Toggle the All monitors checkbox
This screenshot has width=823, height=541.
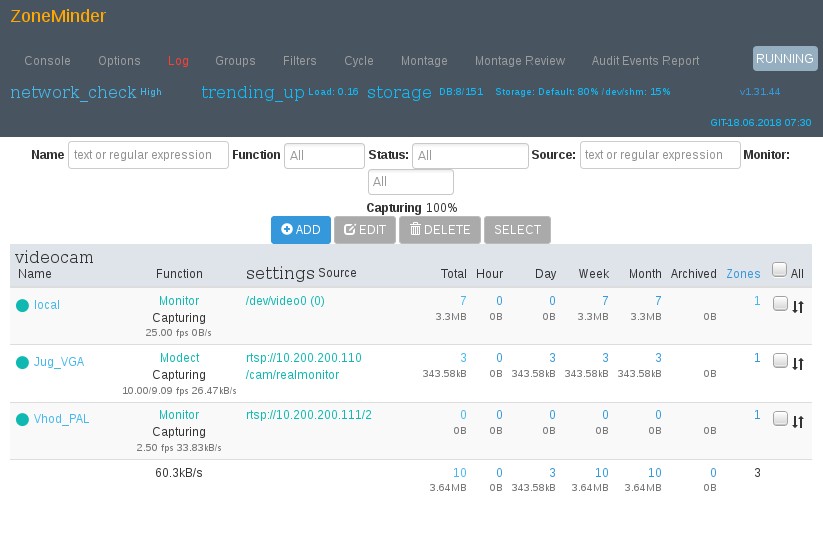(779, 270)
